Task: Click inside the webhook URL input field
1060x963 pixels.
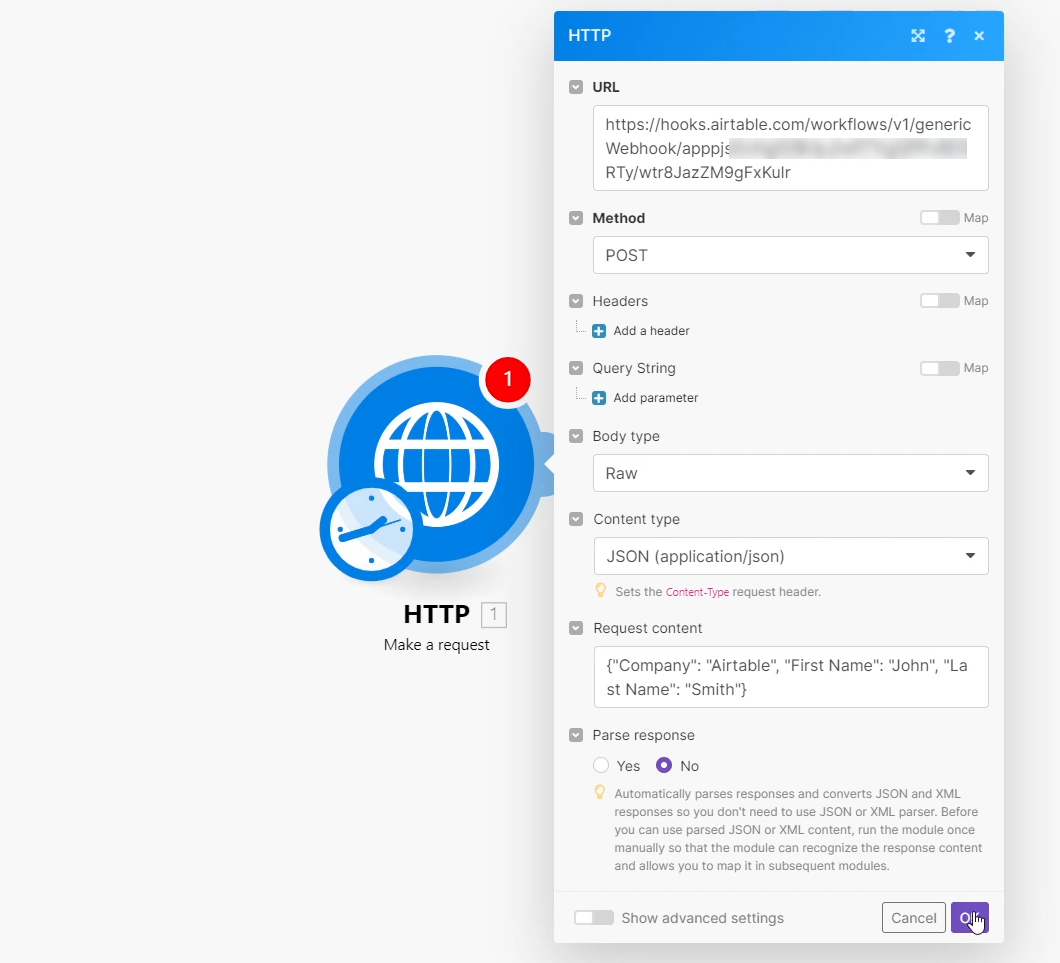Action: (x=790, y=147)
